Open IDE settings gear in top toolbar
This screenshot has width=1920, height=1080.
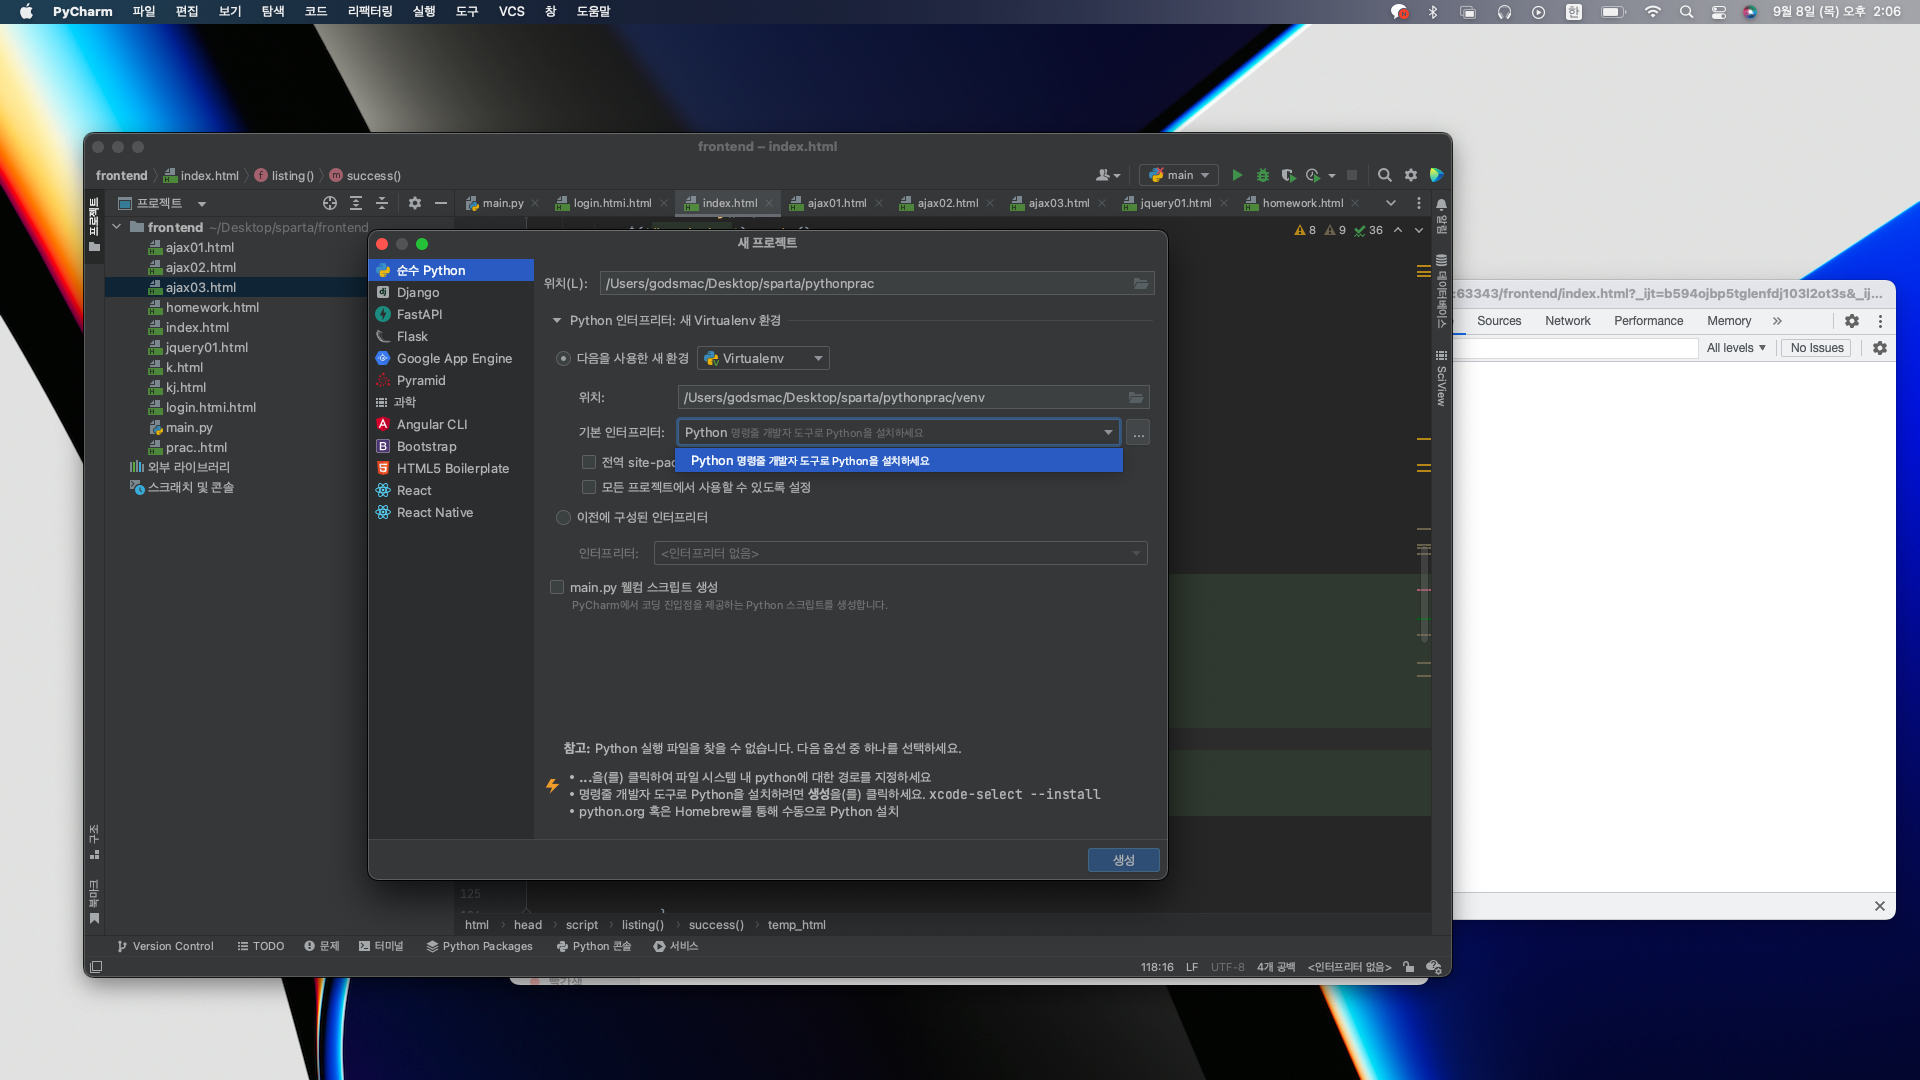pos(1411,175)
